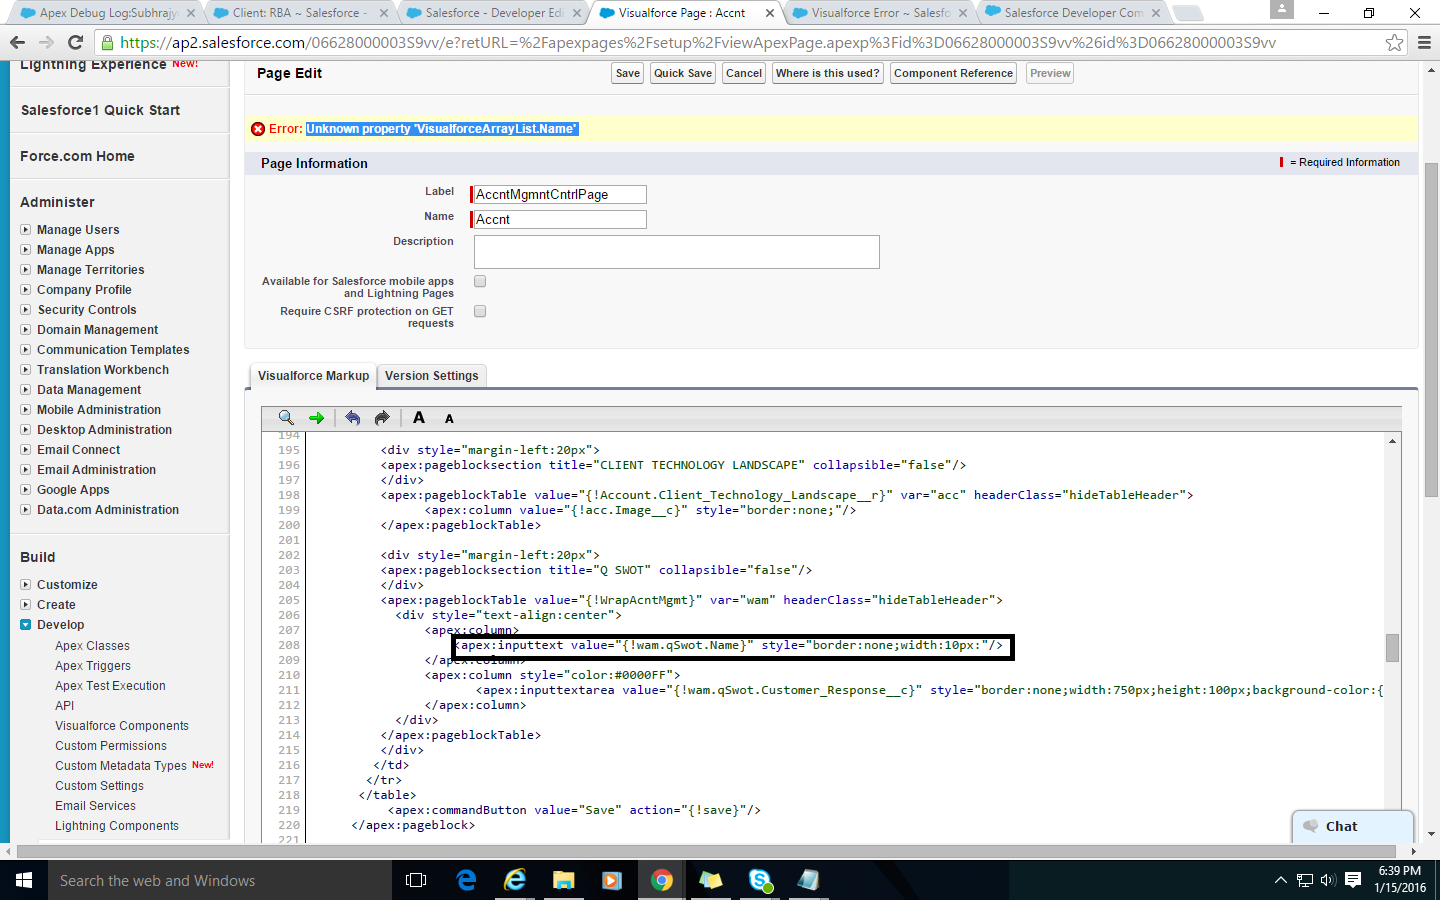Screen dimensions: 1440x900
Task: Collapse the Develop section in the sidebar
Action: pyautogui.click(x=26, y=625)
